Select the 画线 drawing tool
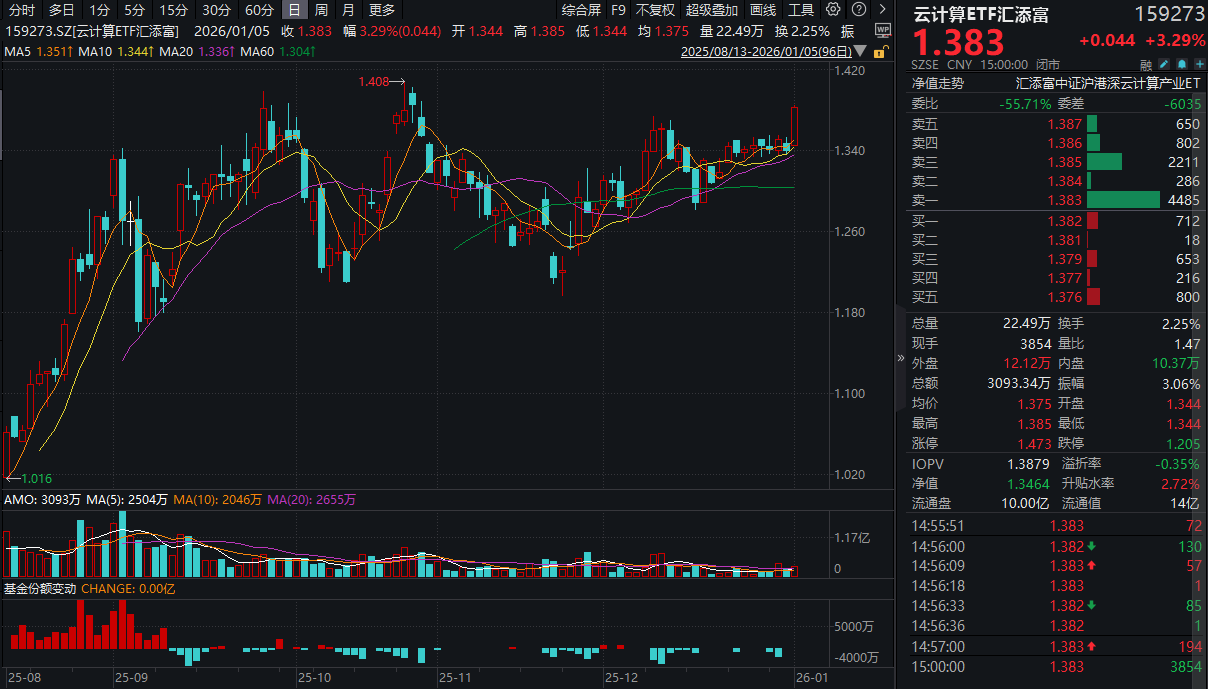The width and height of the screenshot is (1208, 689). coord(764,10)
